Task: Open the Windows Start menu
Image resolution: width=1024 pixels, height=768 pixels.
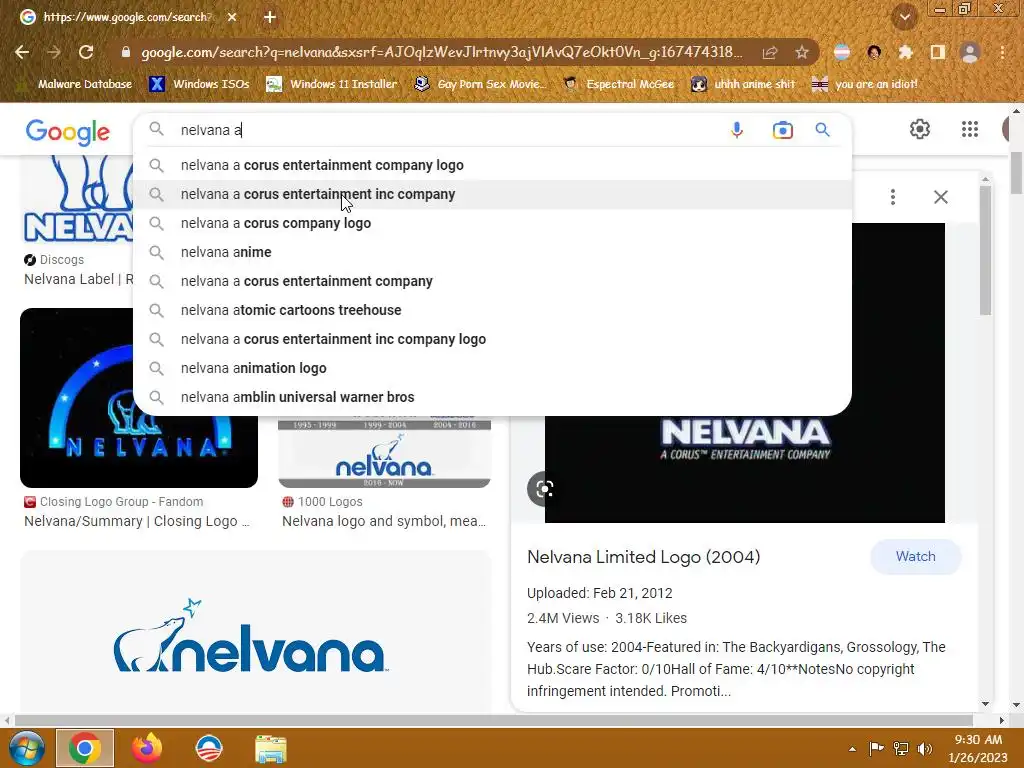Action: (25, 748)
